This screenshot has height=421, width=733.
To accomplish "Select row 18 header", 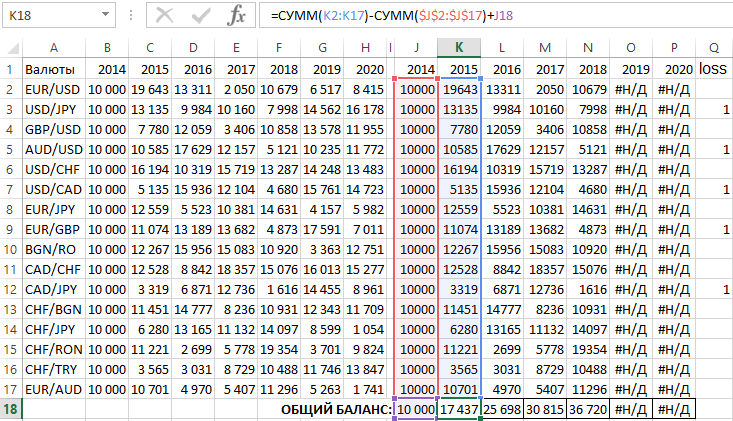I will click(x=10, y=410).
